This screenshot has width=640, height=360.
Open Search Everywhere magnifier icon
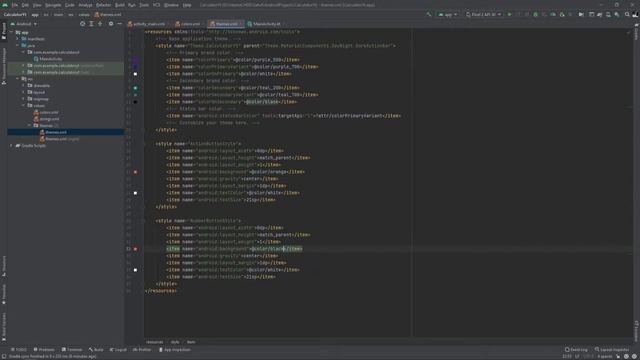click(x=627, y=14)
